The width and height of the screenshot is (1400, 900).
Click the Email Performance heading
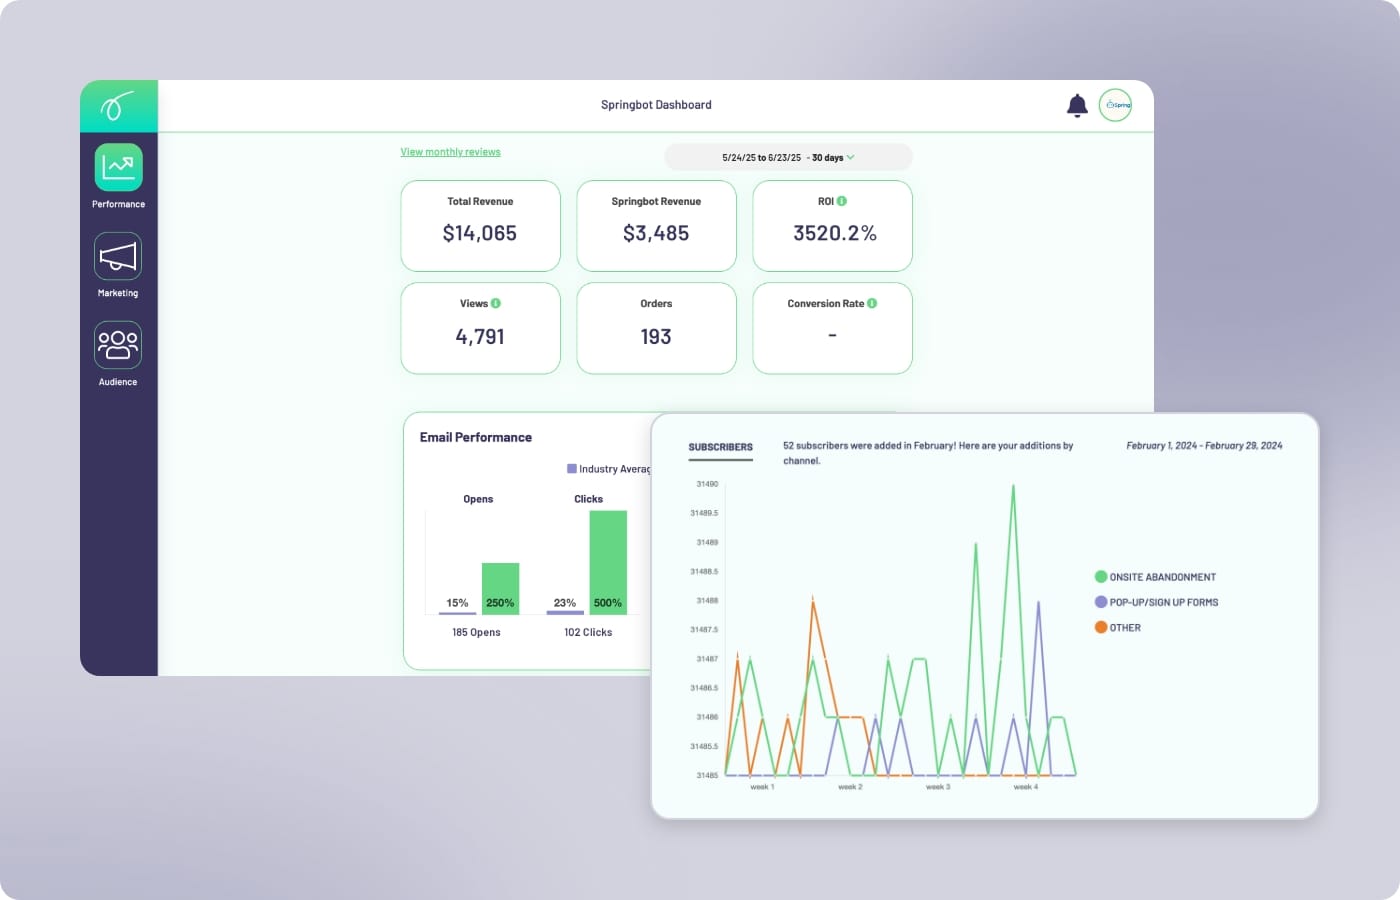pos(476,437)
